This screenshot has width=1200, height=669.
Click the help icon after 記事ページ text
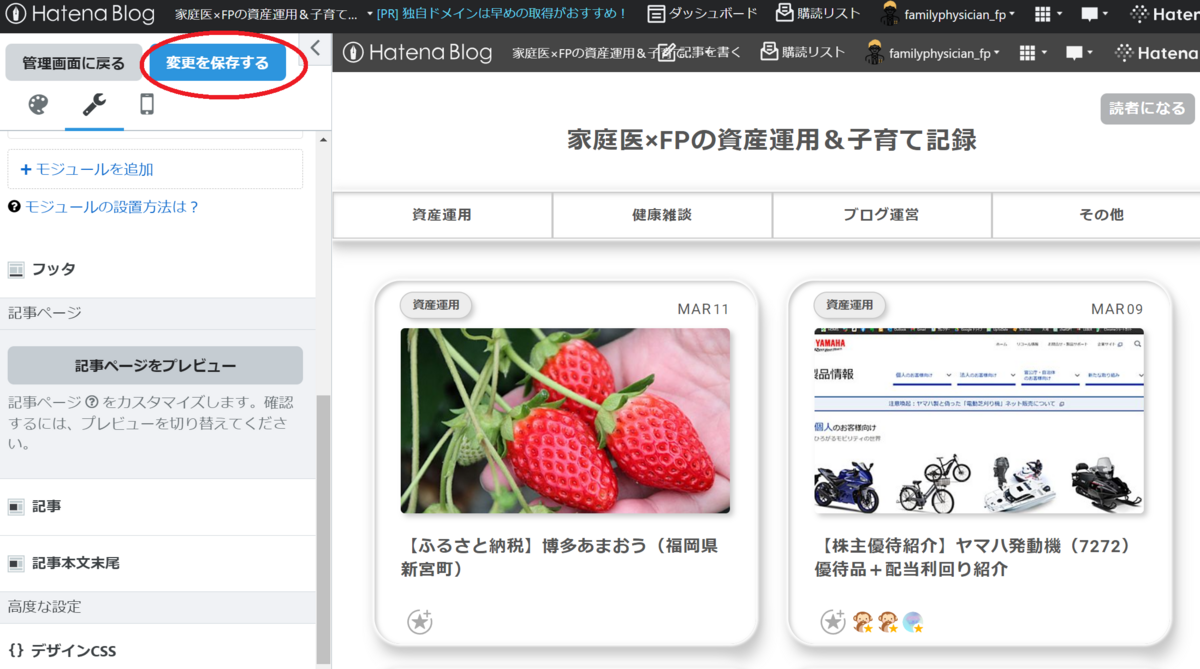pyautogui.click(x=91, y=402)
